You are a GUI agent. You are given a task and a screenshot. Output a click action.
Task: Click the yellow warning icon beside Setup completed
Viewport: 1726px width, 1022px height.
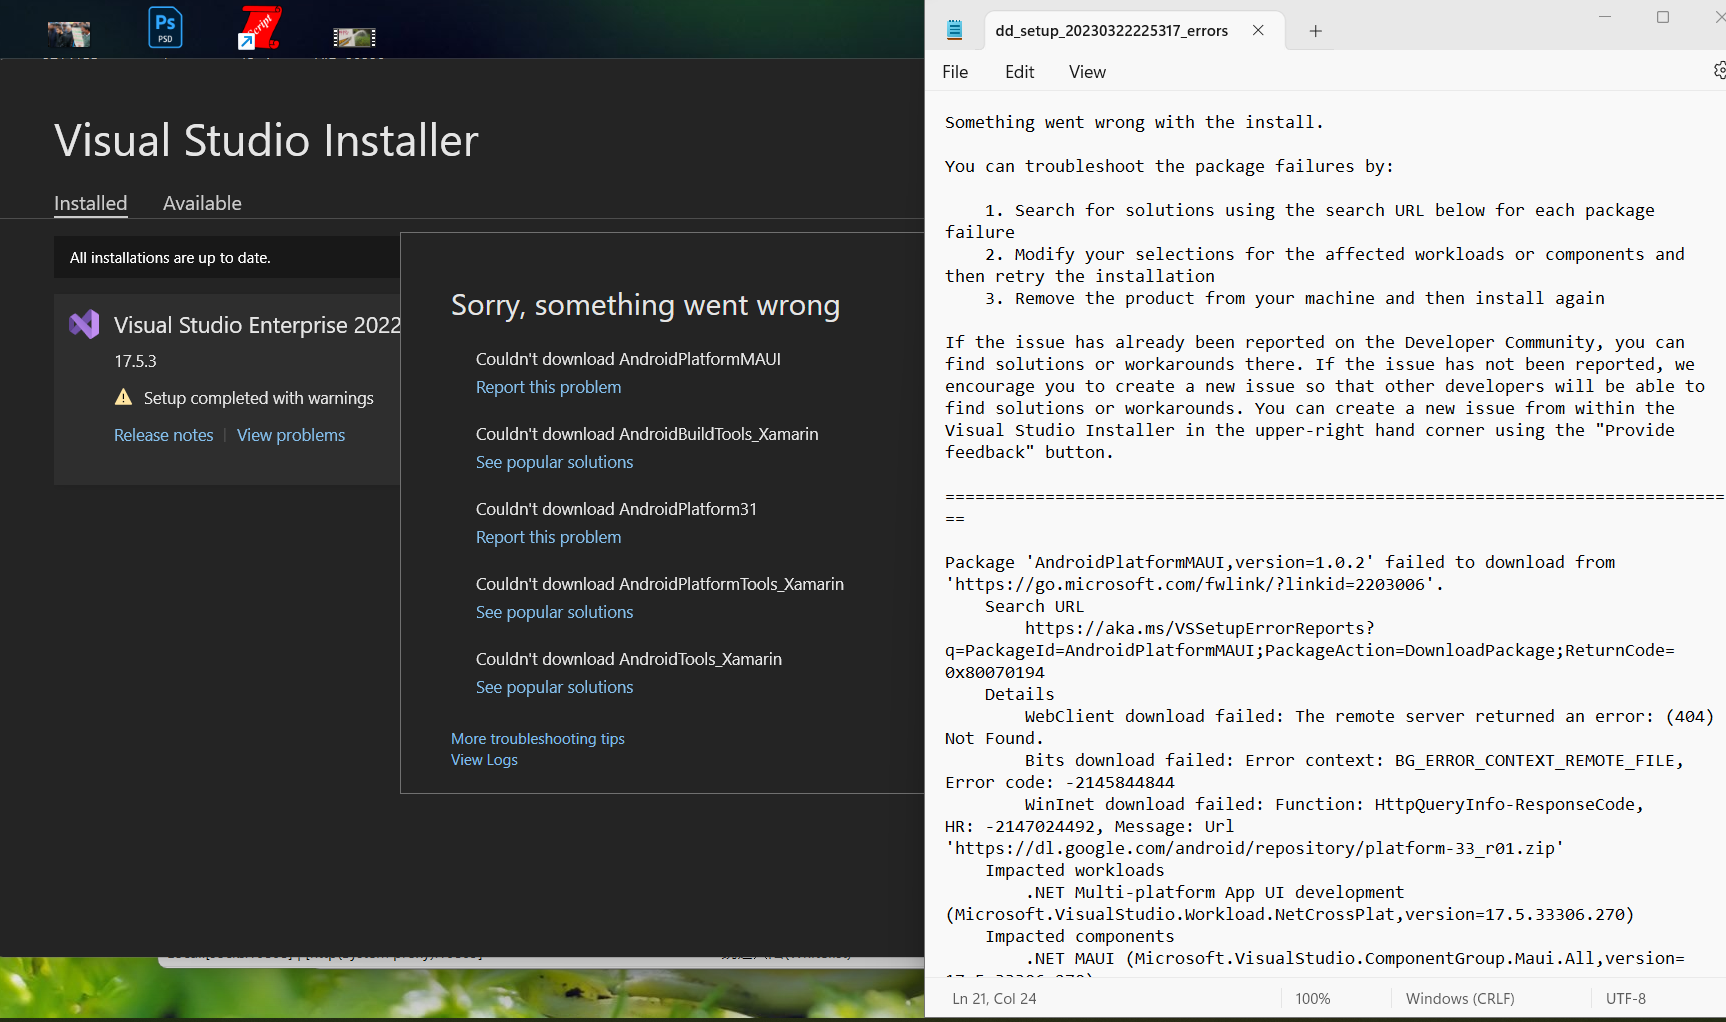coord(123,397)
